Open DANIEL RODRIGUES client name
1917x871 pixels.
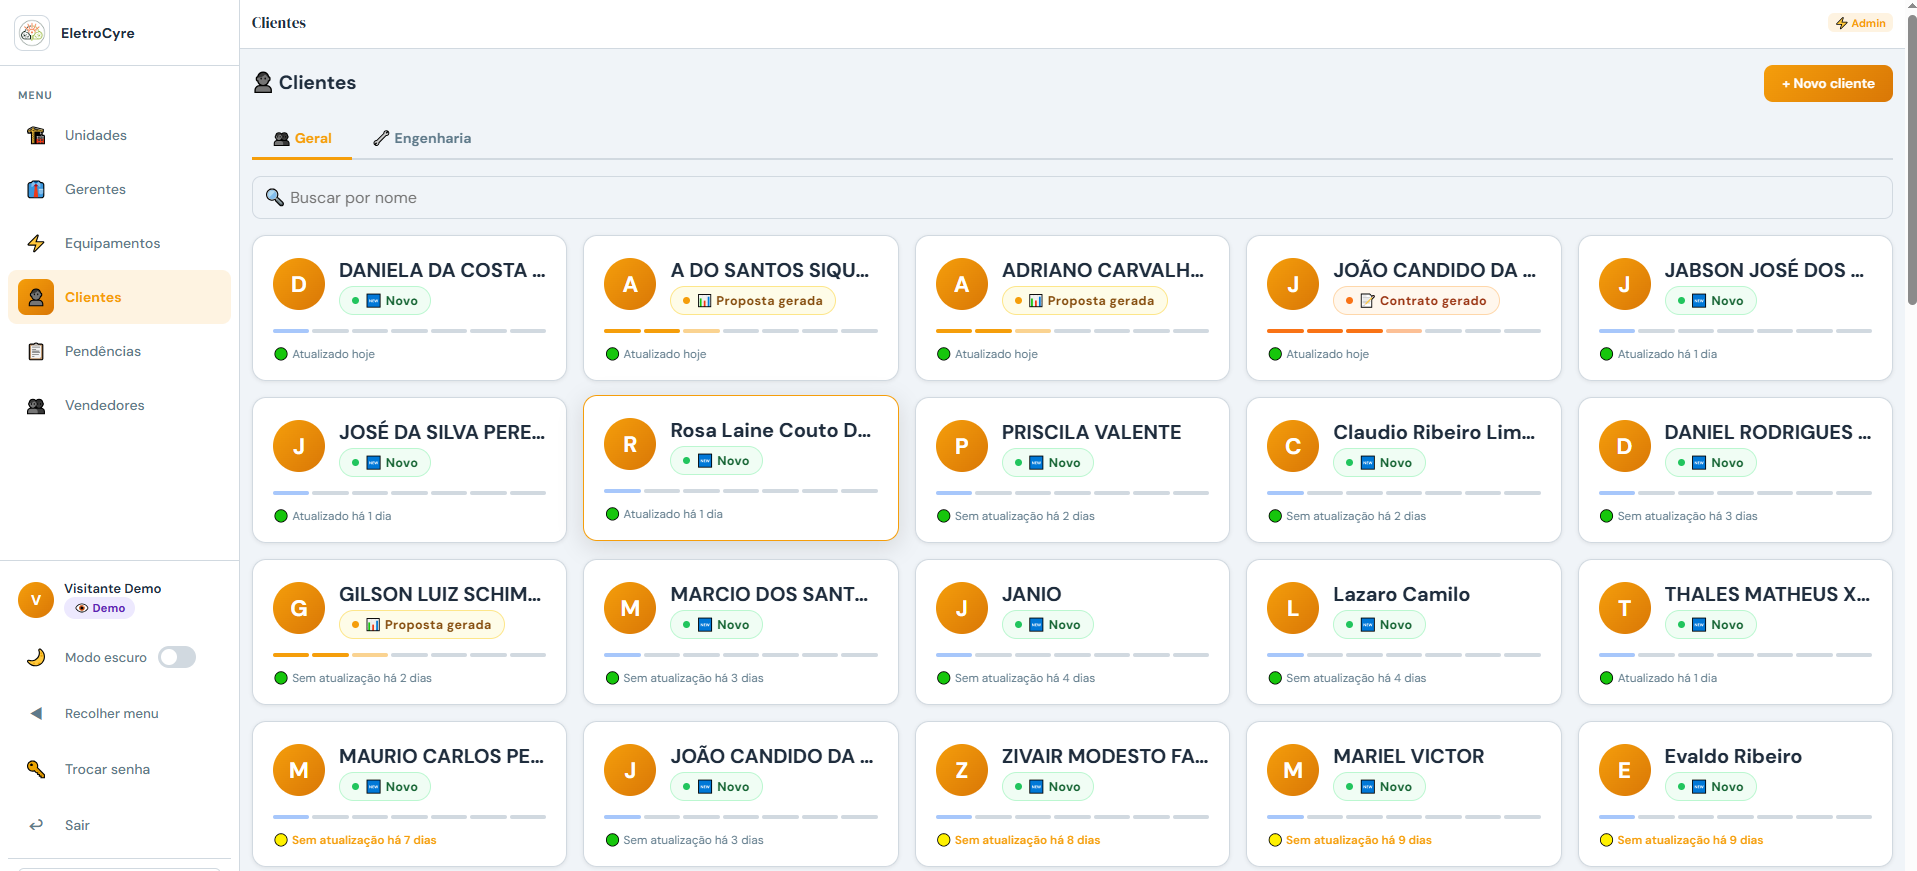click(x=1768, y=432)
